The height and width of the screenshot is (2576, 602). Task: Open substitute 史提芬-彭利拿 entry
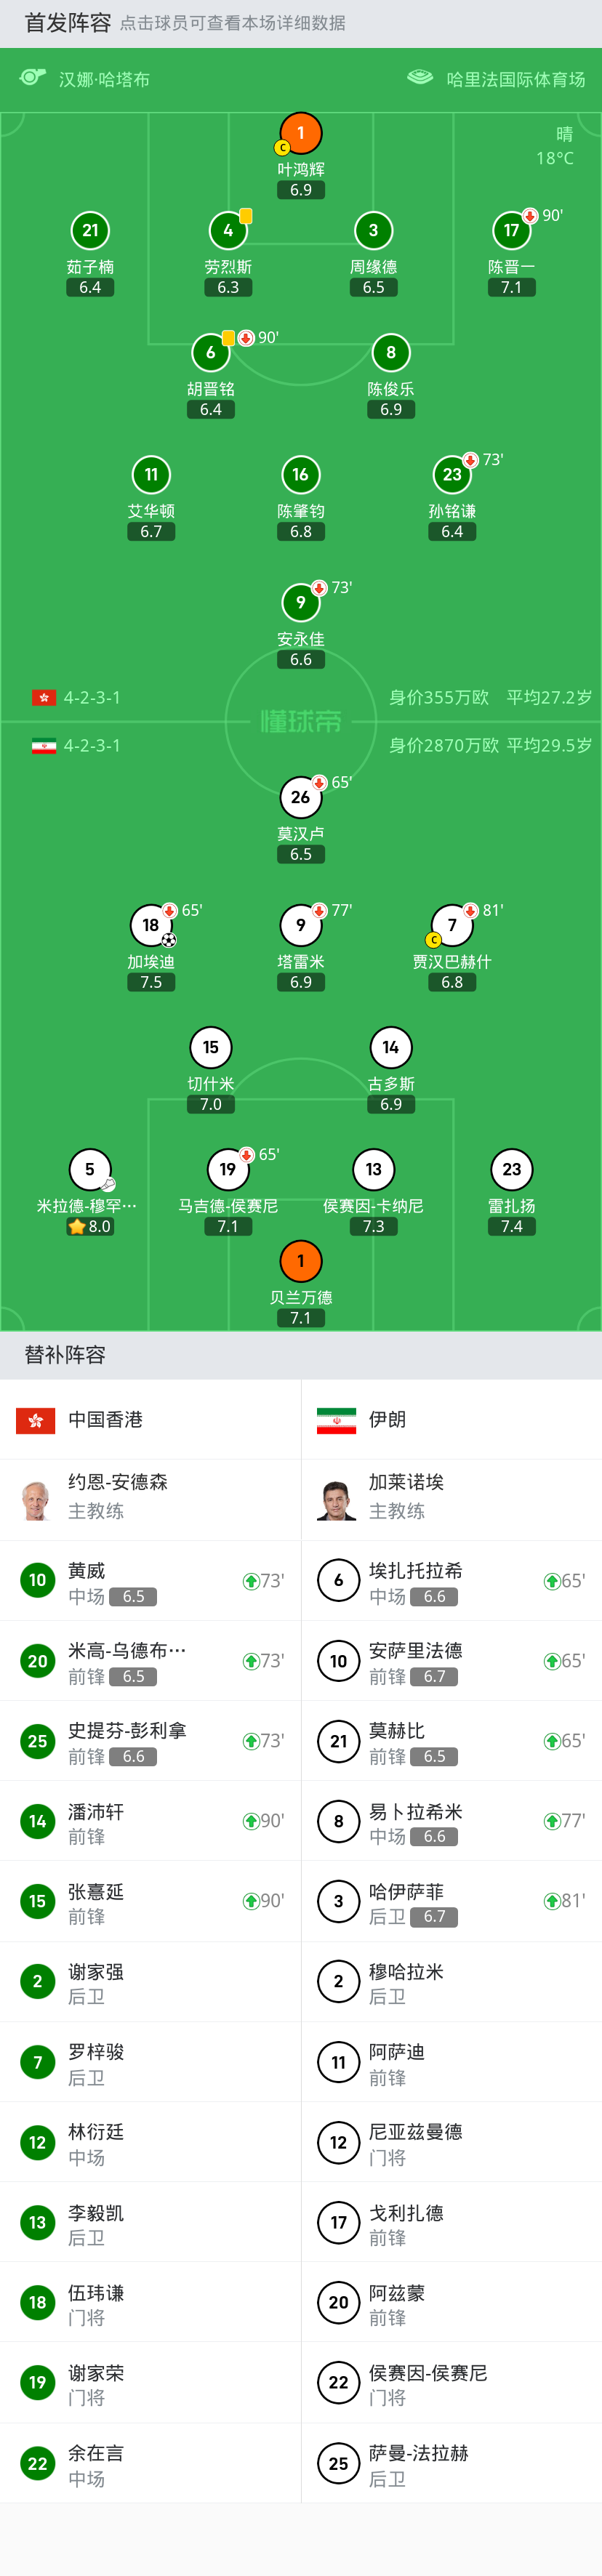(x=150, y=1741)
